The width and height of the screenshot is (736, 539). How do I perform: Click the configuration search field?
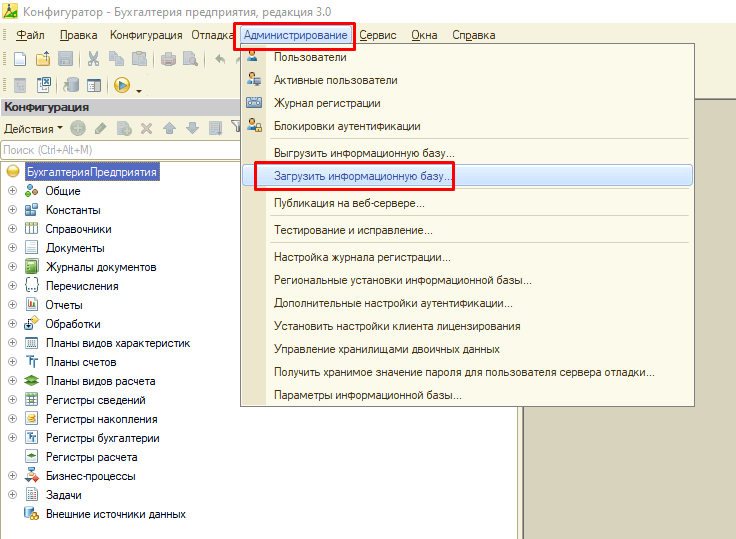coord(121,150)
